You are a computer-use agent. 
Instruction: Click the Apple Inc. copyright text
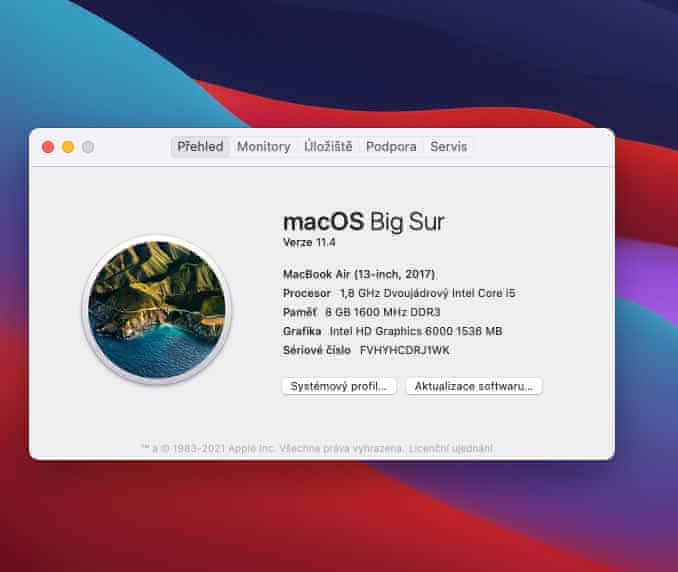tap(272, 448)
